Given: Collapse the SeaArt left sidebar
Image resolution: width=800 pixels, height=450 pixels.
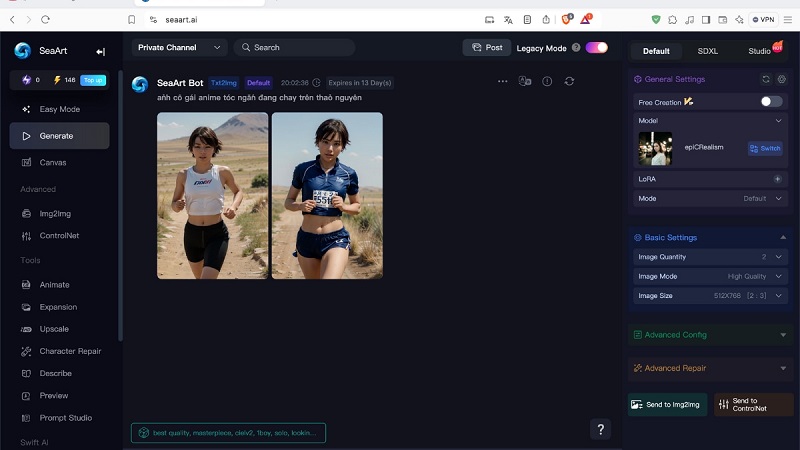Looking at the screenshot, I should coord(100,51).
